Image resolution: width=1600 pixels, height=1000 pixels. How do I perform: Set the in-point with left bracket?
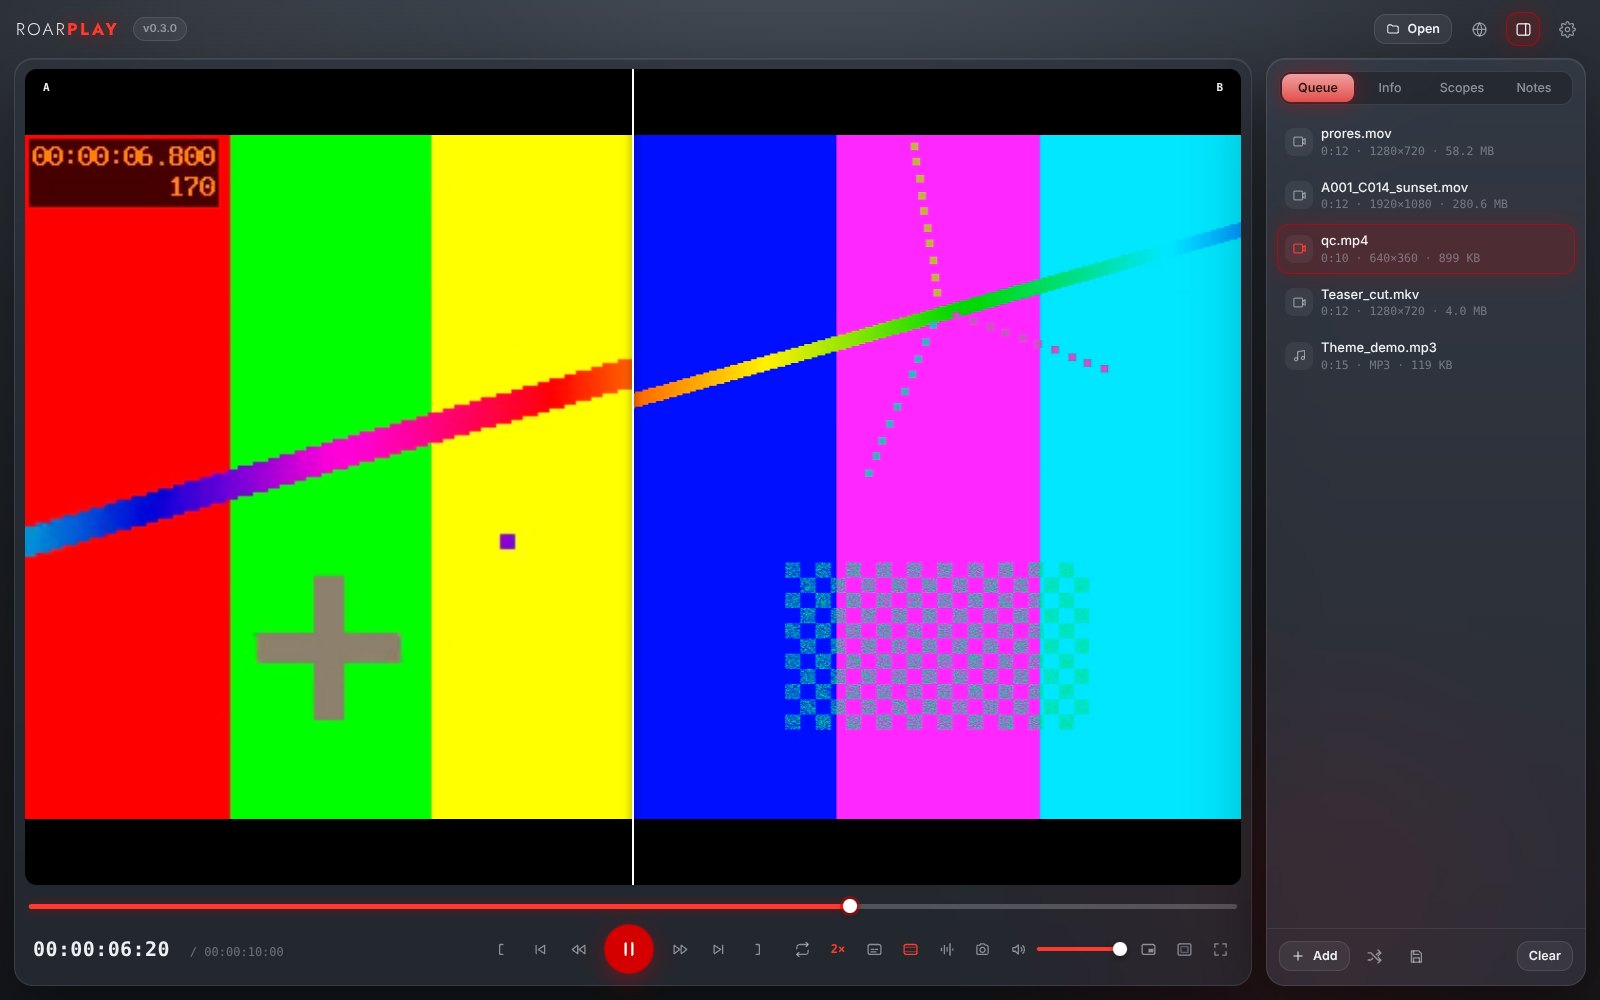point(501,949)
